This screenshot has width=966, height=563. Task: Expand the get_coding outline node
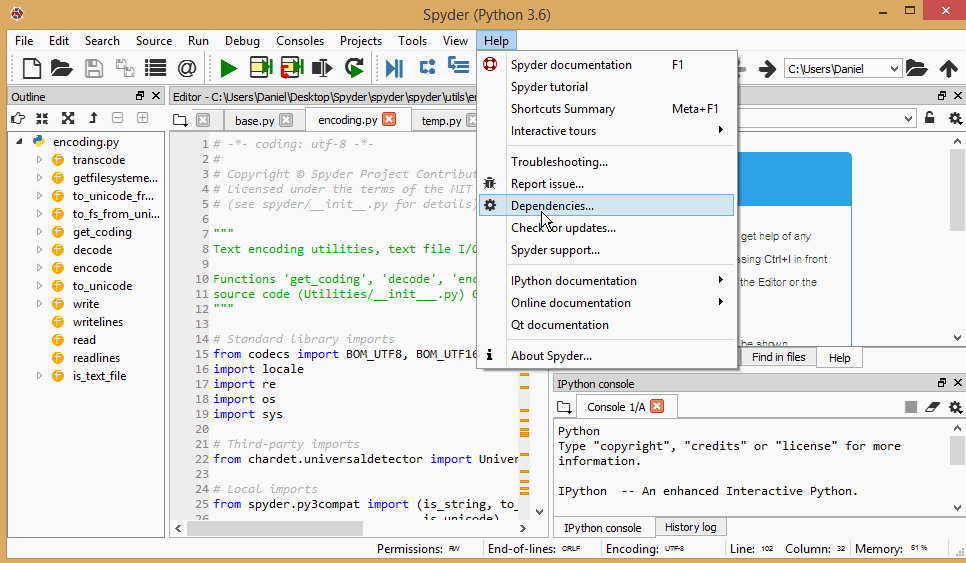point(39,232)
